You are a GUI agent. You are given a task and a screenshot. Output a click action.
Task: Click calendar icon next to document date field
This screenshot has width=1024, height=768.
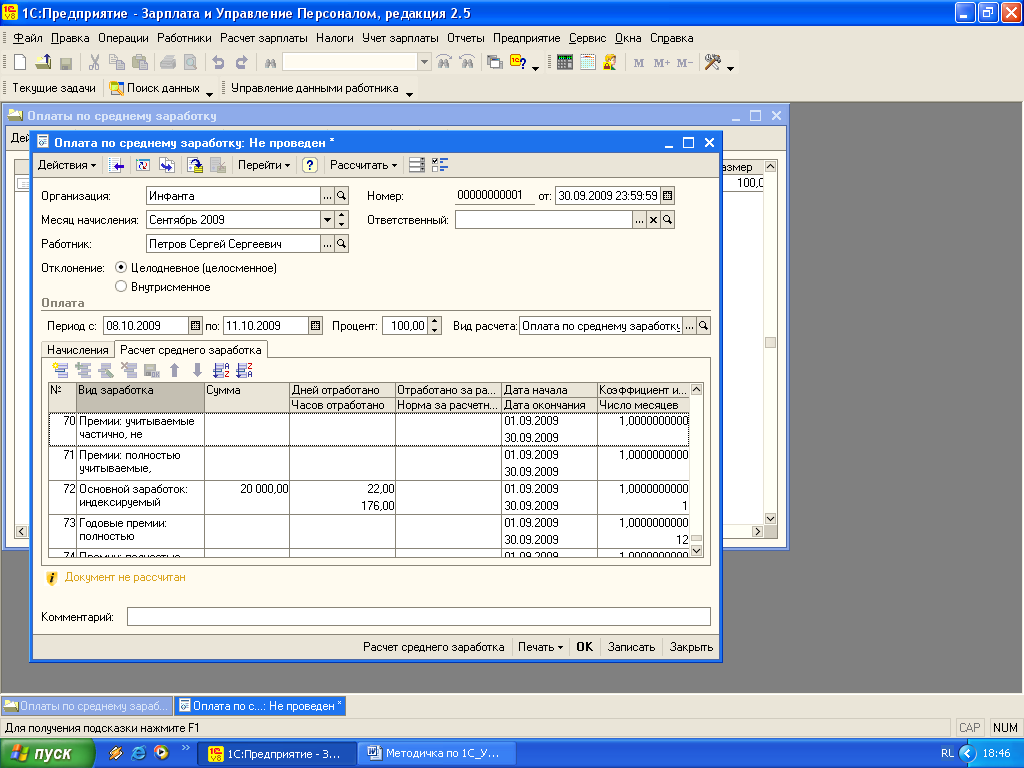pos(667,195)
